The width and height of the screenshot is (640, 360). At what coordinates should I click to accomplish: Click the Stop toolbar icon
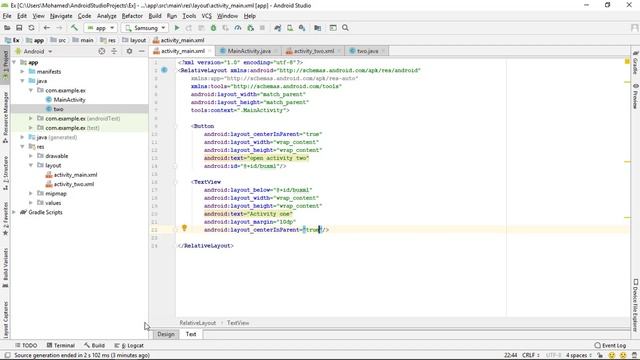tap(262, 28)
